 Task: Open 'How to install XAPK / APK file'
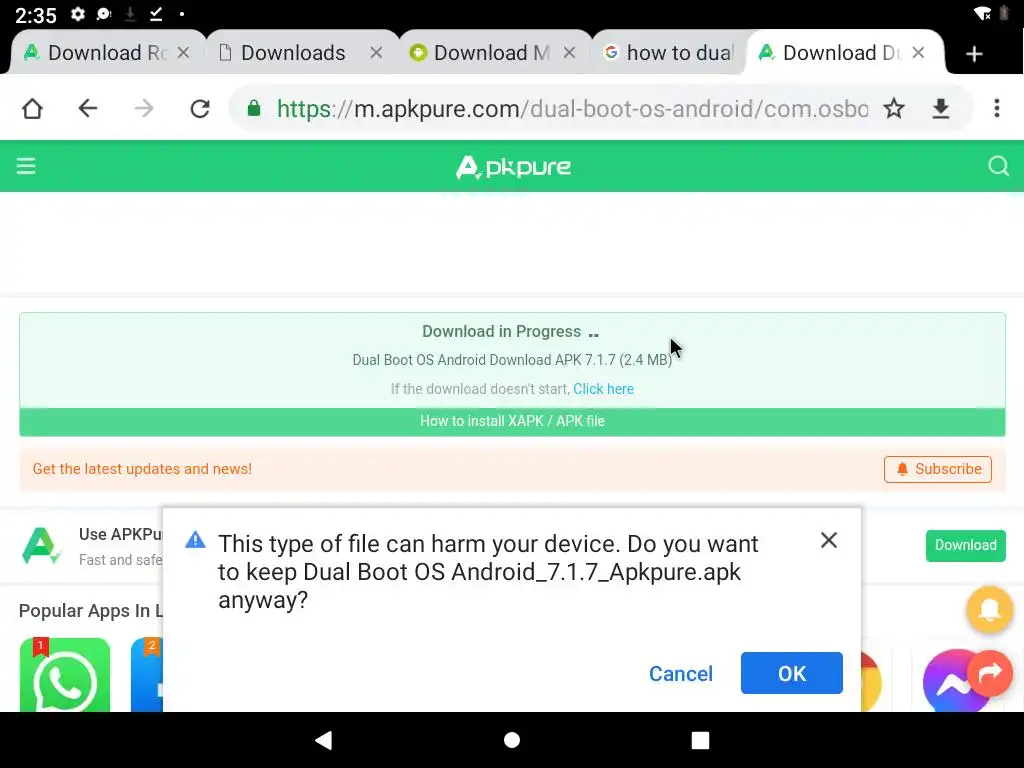click(x=512, y=421)
